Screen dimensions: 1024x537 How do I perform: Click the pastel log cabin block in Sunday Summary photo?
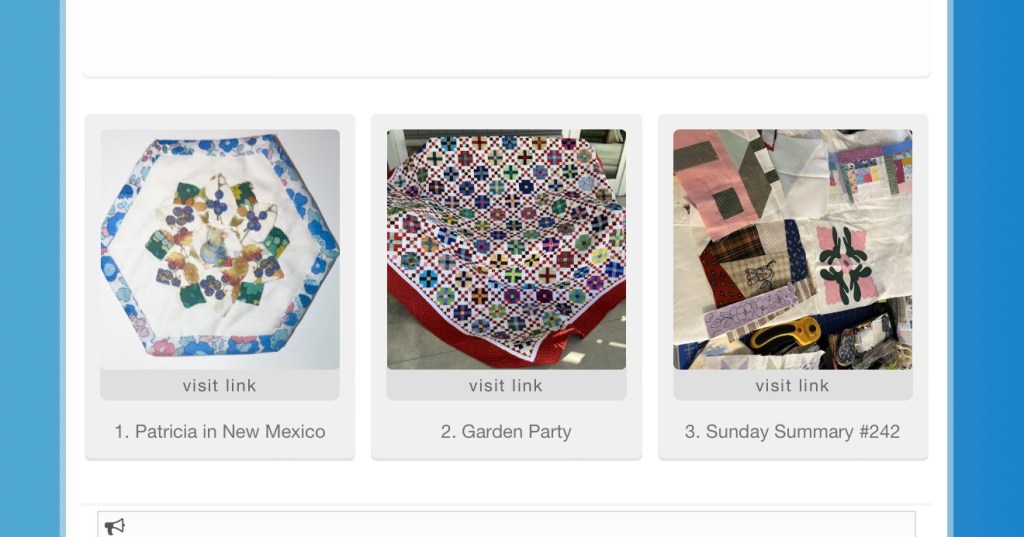[x=871, y=169]
